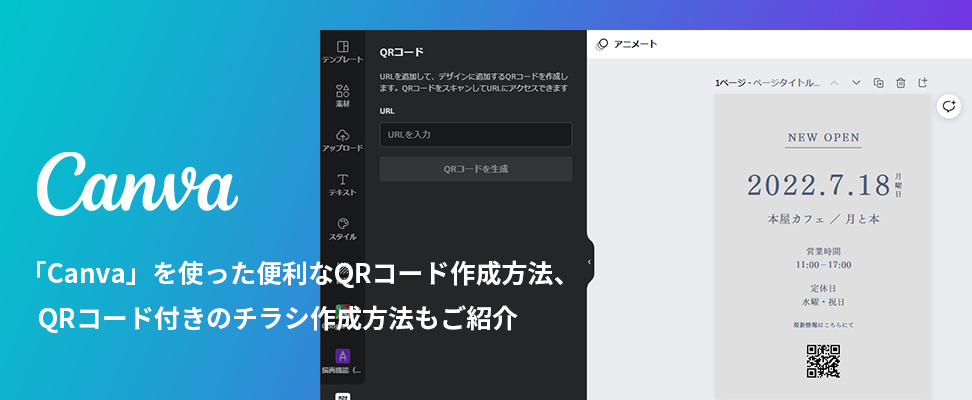Image resolution: width=972 pixels, height=400 pixels.
Task: Click the アニメート button
Action: (x=626, y=44)
